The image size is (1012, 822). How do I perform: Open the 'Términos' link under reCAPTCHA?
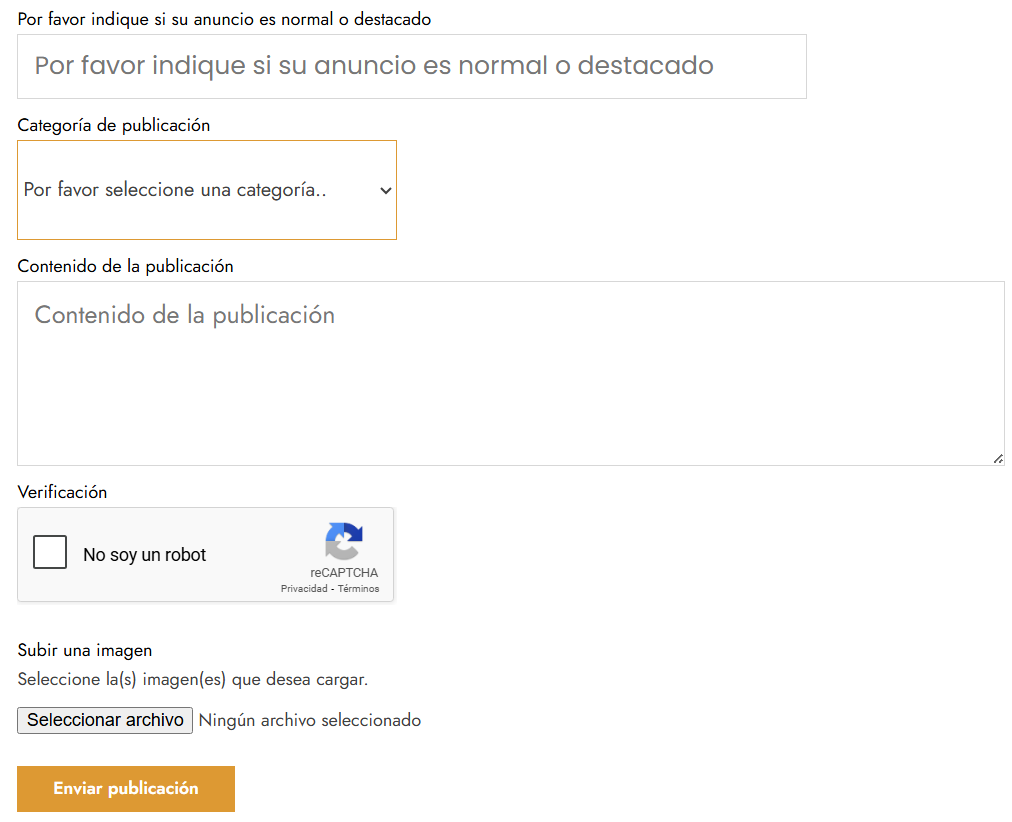point(359,588)
